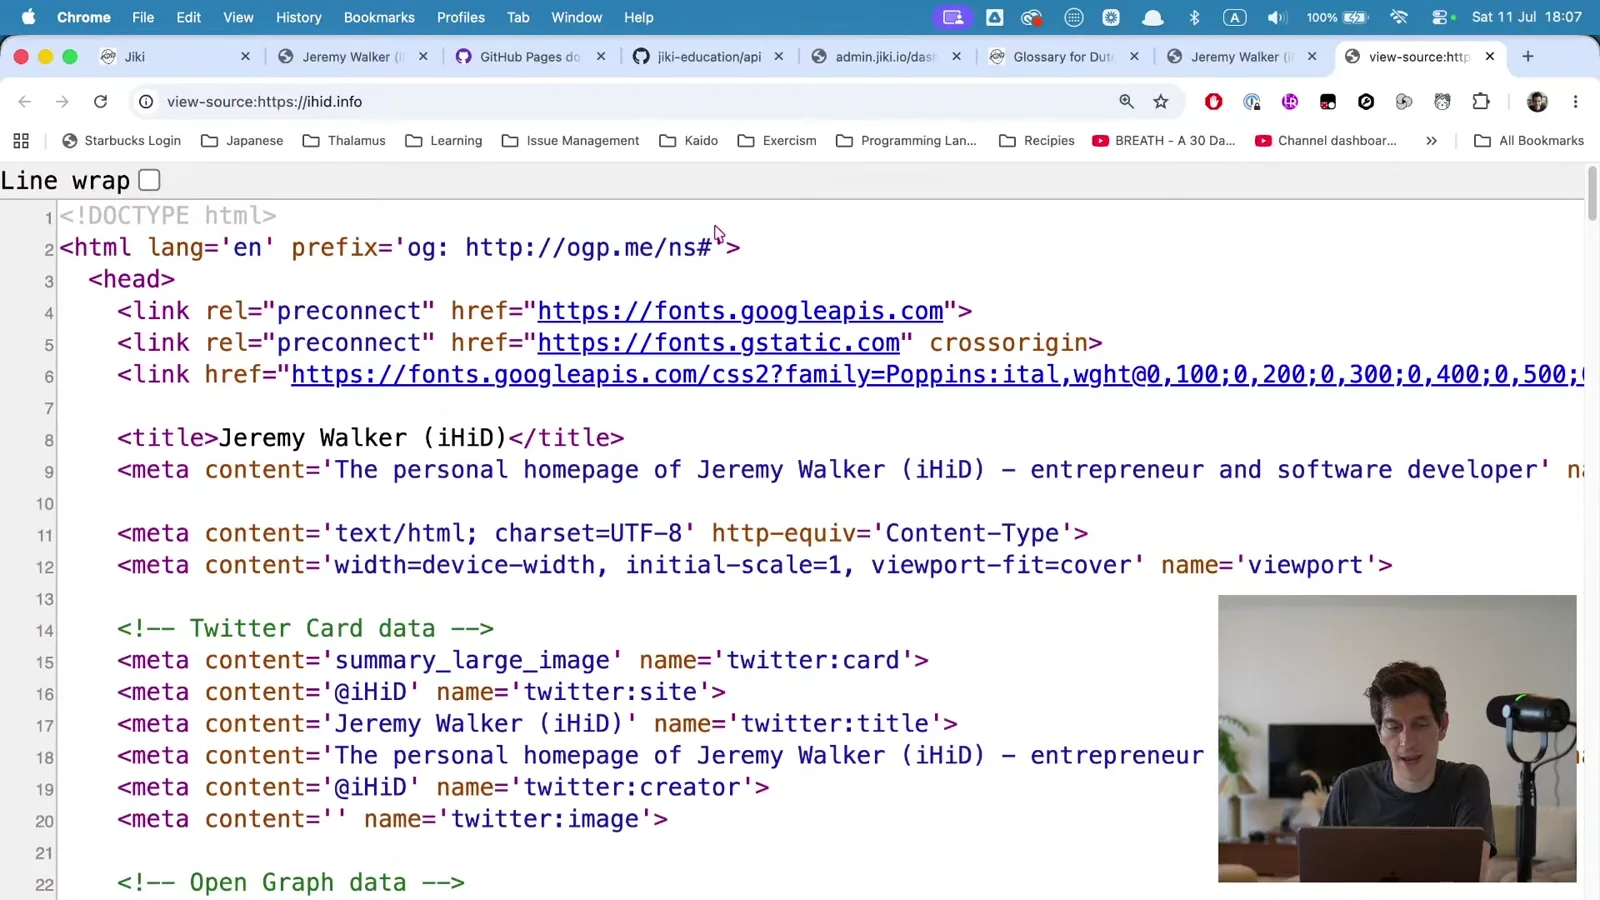Image resolution: width=1600 pixels, height=900 pixels.
Task: Open the zoom magnifier icon in address bar
Action: [1127, 102]
